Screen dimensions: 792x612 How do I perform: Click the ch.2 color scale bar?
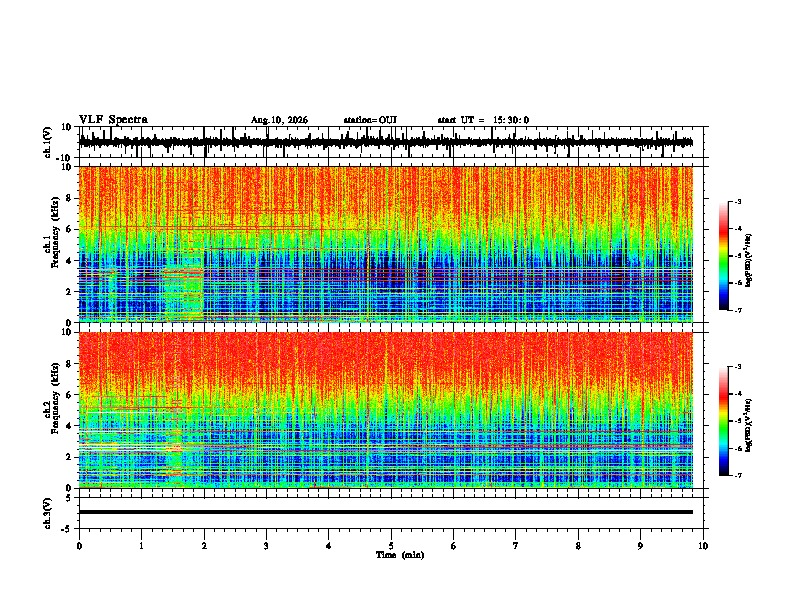click(724, 421)
